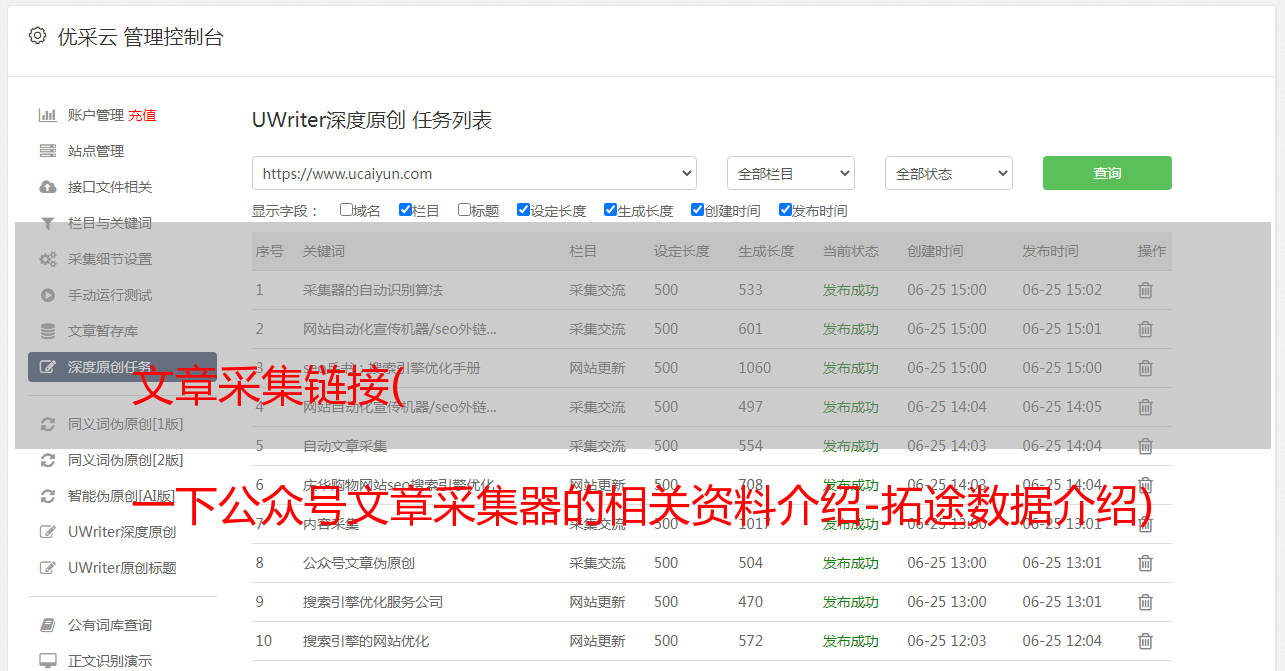
Task: Click publish time 06-25 15:02
Action: pos(1062,290)
